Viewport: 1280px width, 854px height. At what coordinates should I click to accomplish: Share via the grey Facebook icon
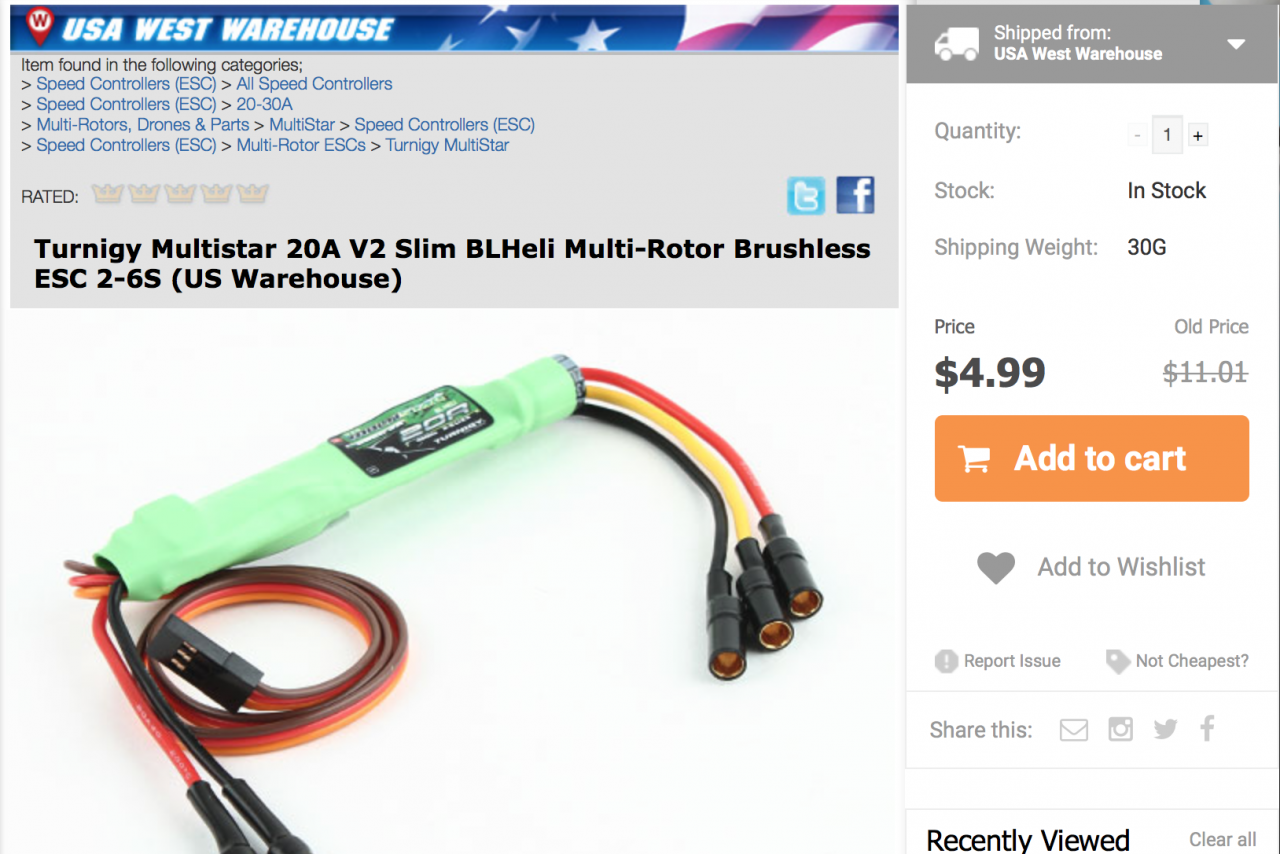click(x=1207, y=728)
